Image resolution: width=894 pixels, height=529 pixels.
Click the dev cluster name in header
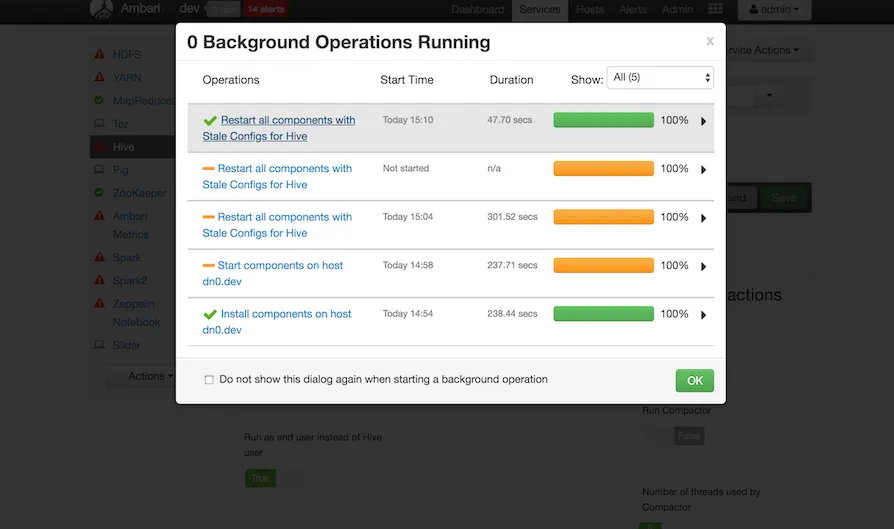tap(189, 9)
